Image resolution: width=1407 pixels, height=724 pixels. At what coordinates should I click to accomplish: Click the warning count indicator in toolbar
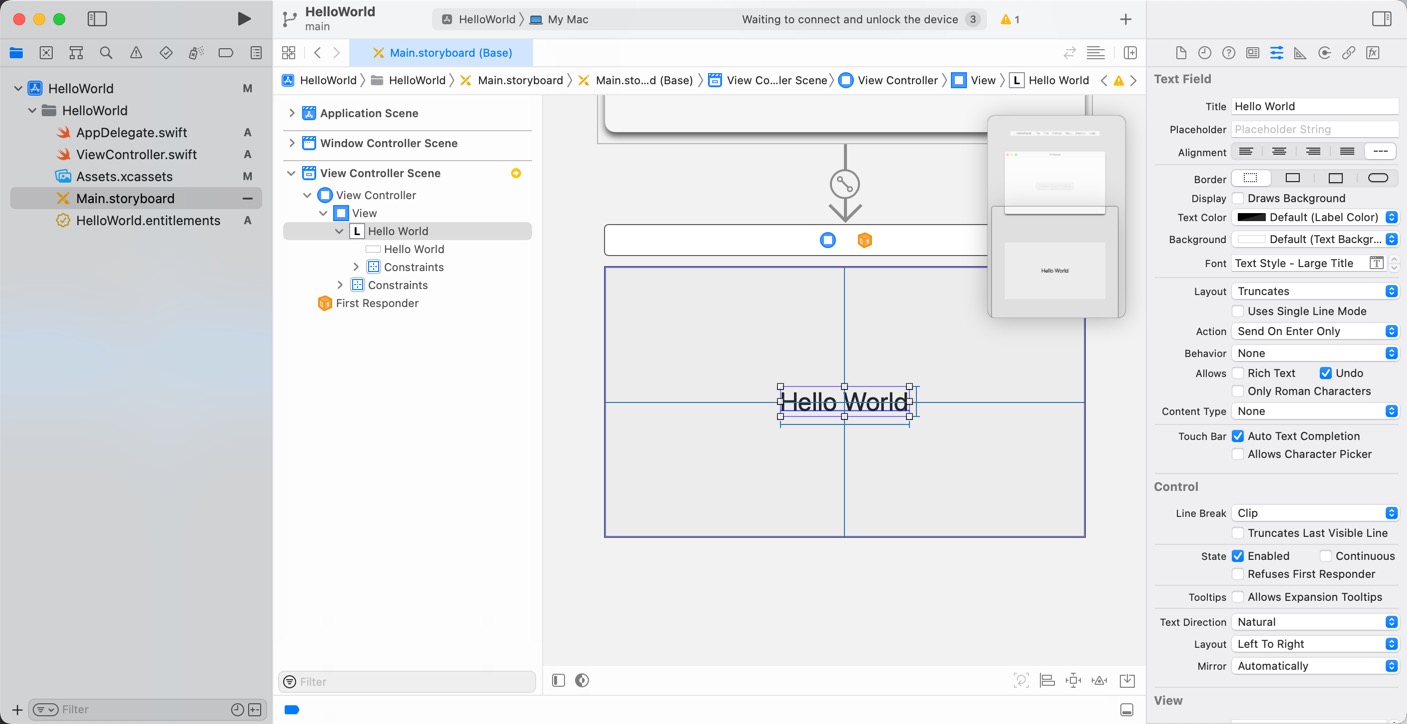coord(1010,19)
